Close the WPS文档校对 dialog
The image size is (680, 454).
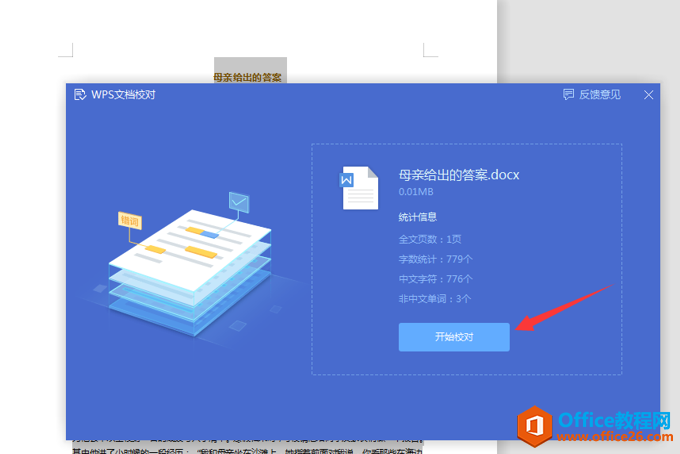(x=648, y=95)
